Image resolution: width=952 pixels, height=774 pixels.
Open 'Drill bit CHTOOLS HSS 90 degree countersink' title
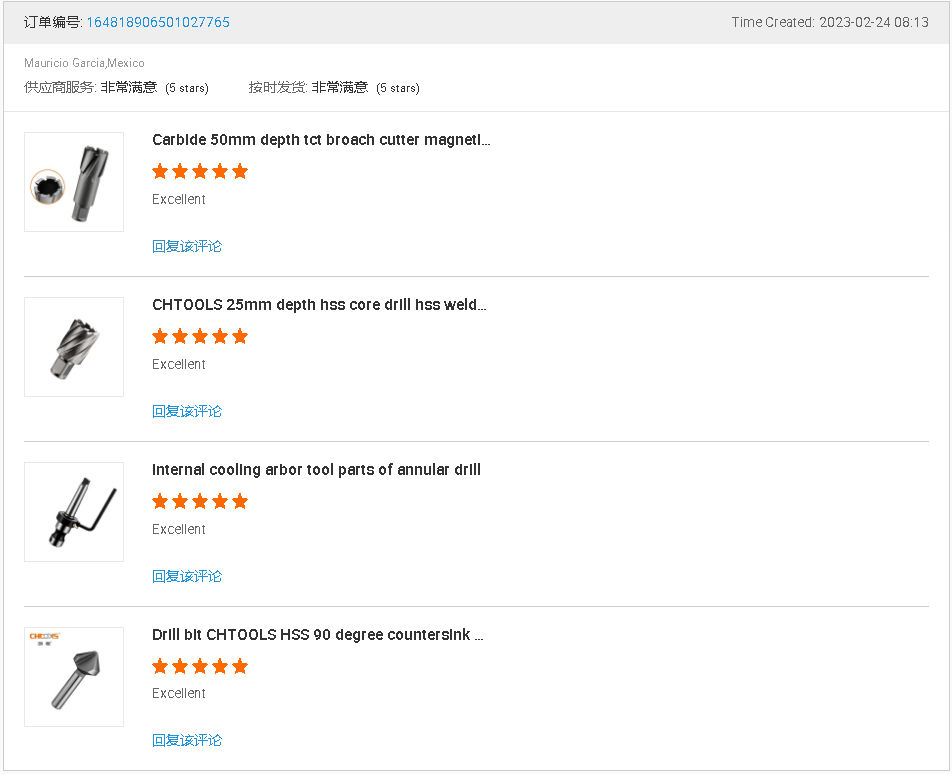click(318, 635)
